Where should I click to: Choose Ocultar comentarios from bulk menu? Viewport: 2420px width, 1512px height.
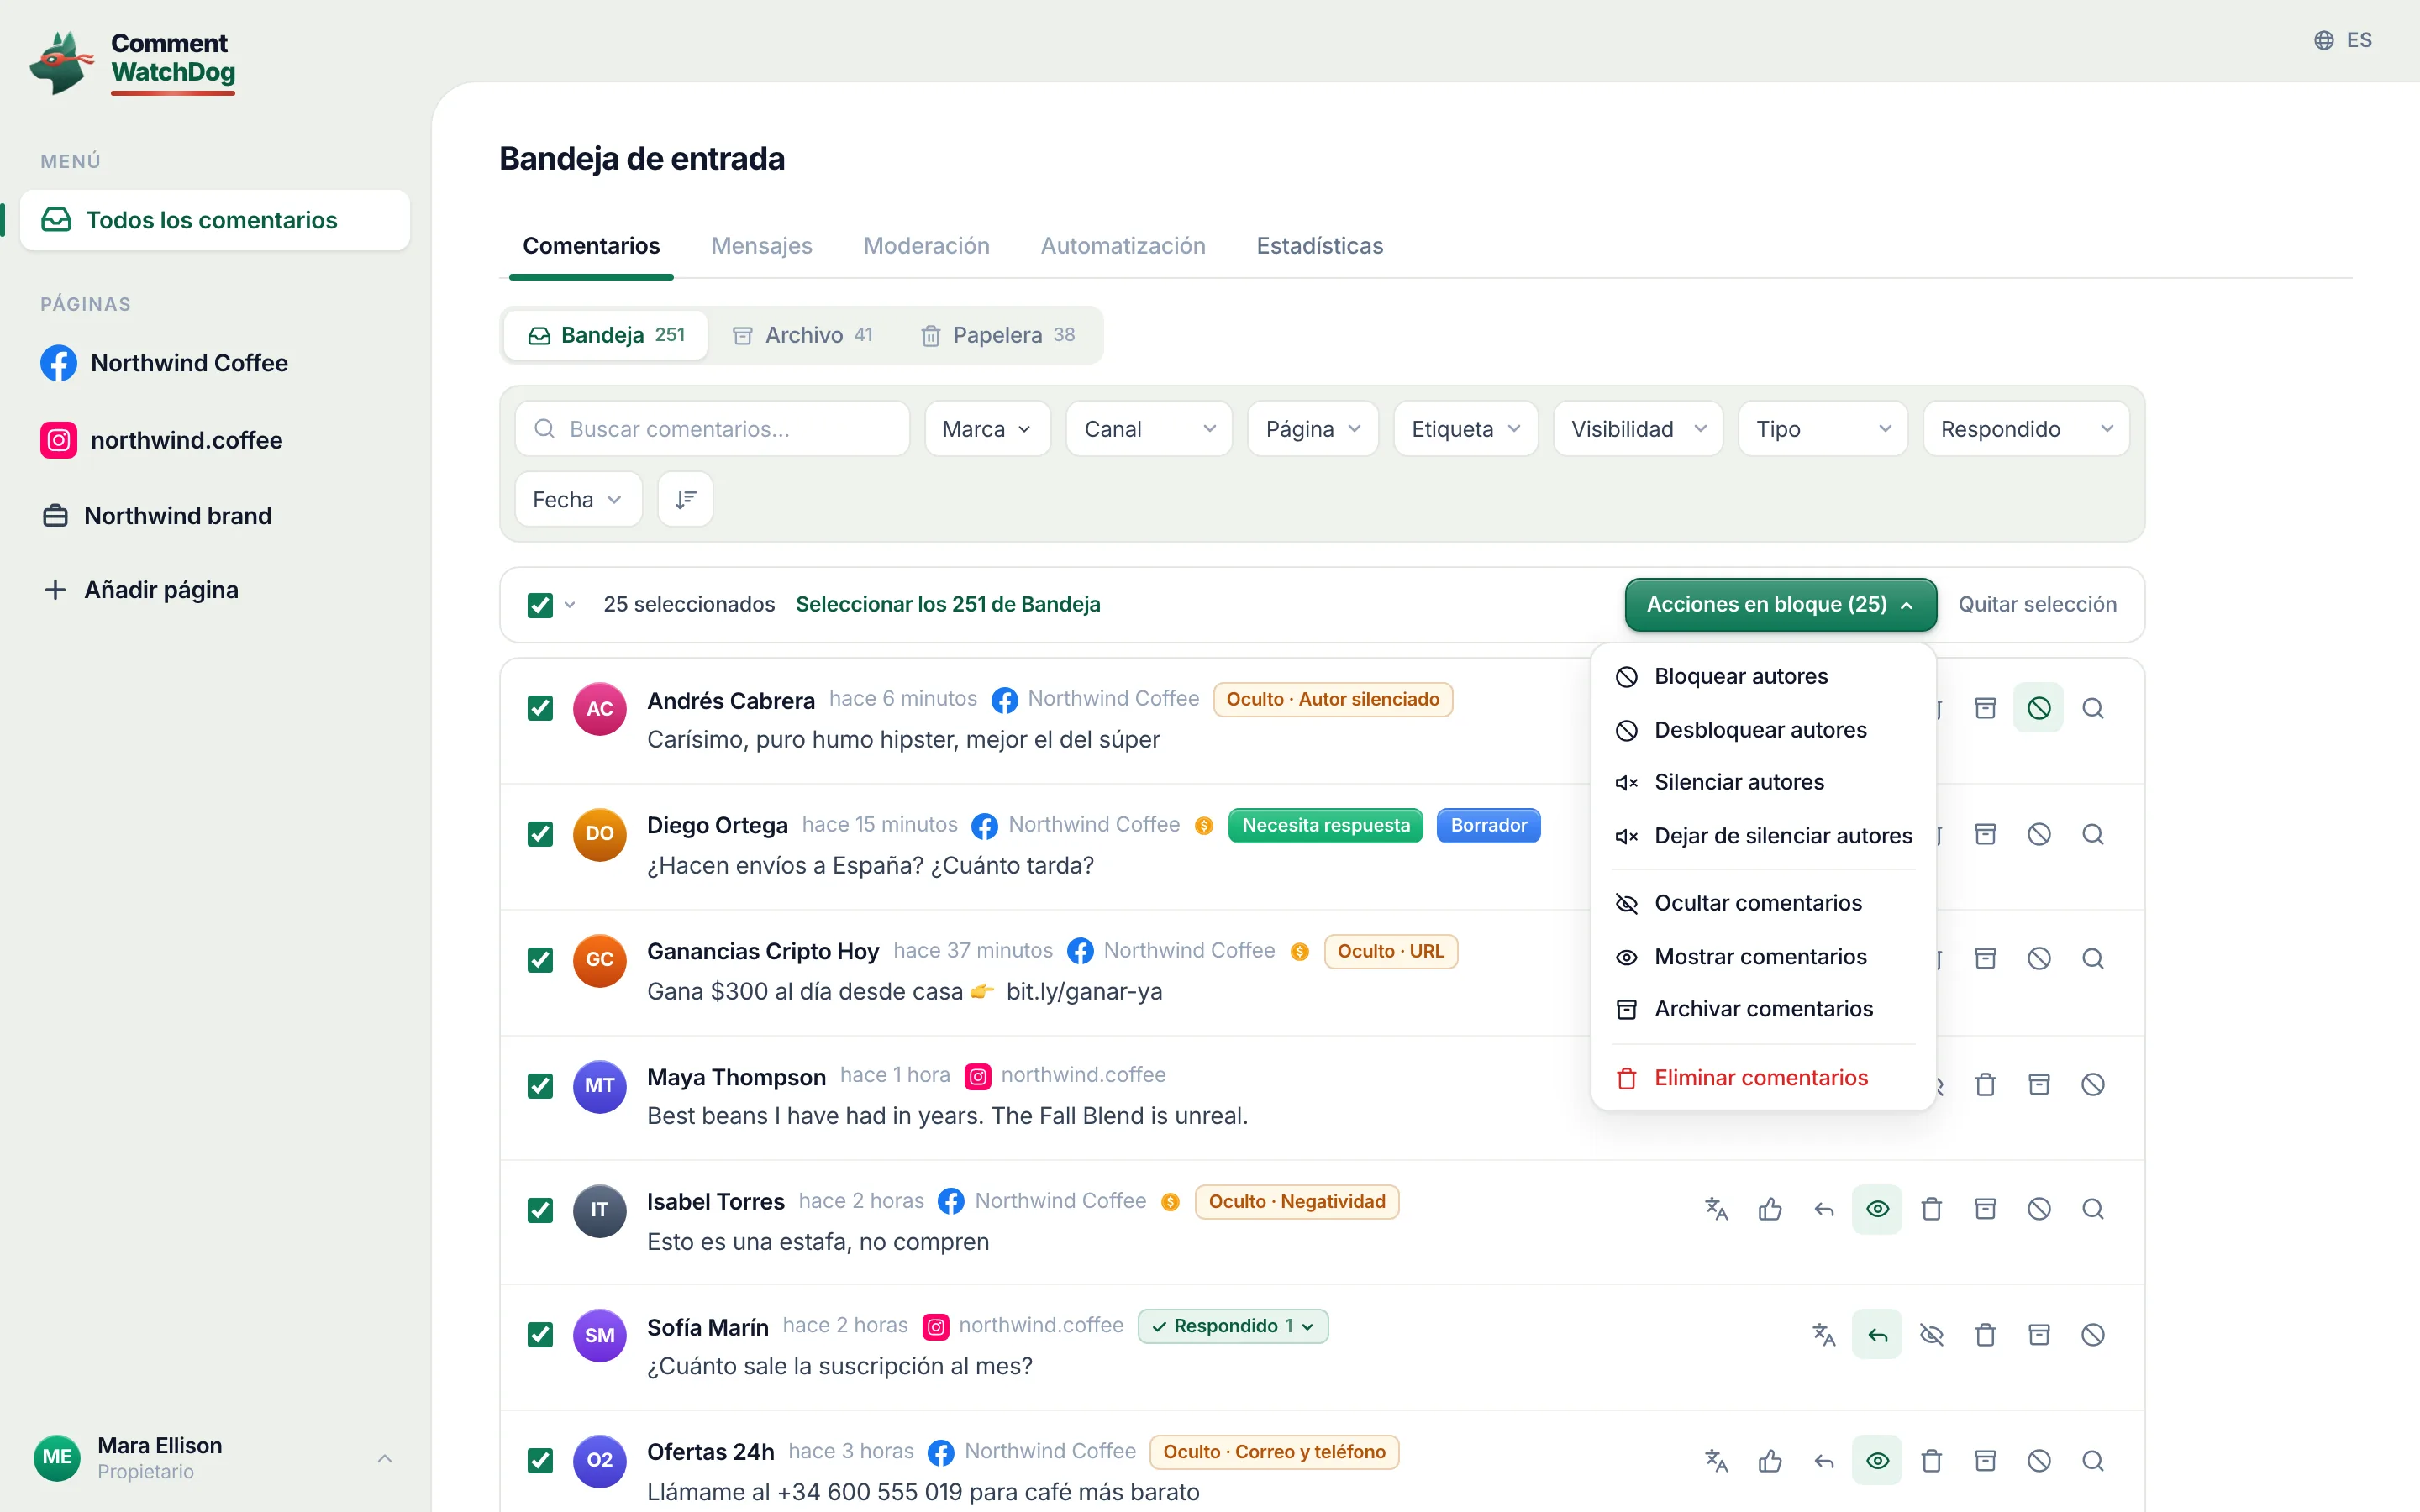[1763, 903]
